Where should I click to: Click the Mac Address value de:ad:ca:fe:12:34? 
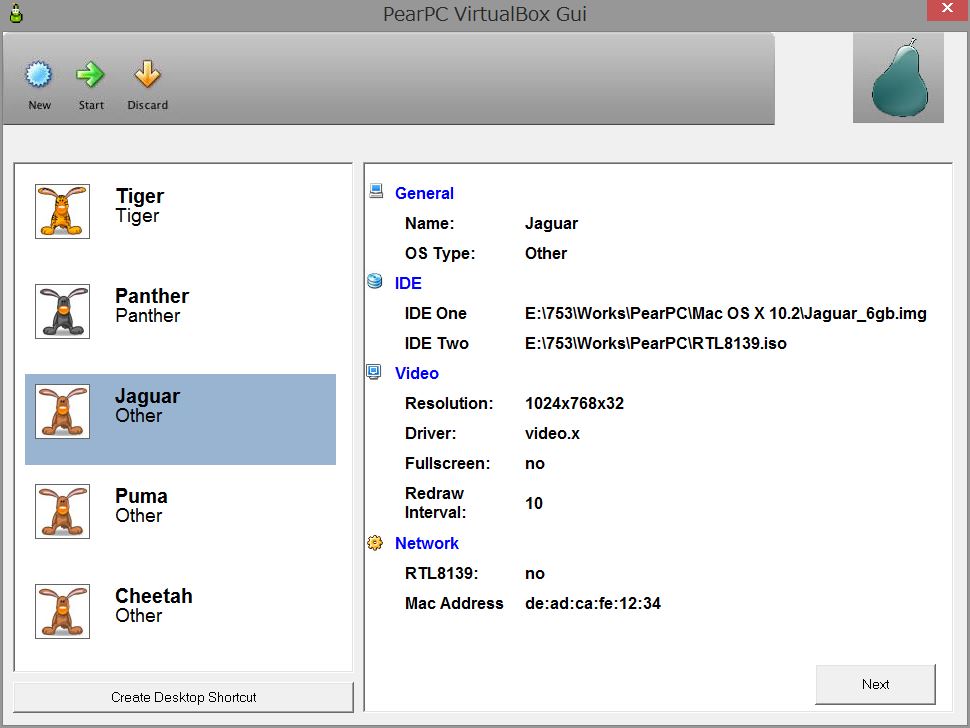pyautogui.click(x=593, y=603)
